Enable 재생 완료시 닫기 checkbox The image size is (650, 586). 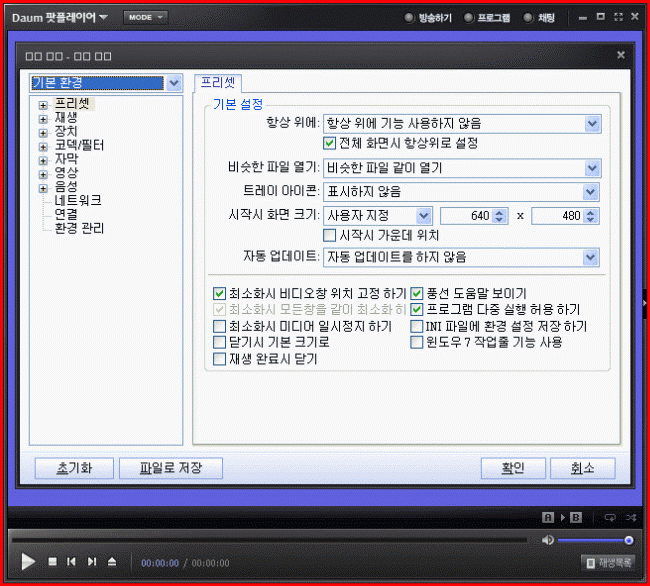(220, 359)
